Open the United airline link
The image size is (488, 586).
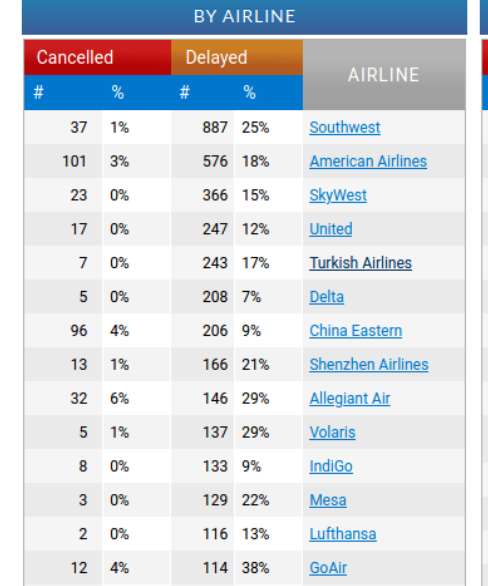pos(331,229)
